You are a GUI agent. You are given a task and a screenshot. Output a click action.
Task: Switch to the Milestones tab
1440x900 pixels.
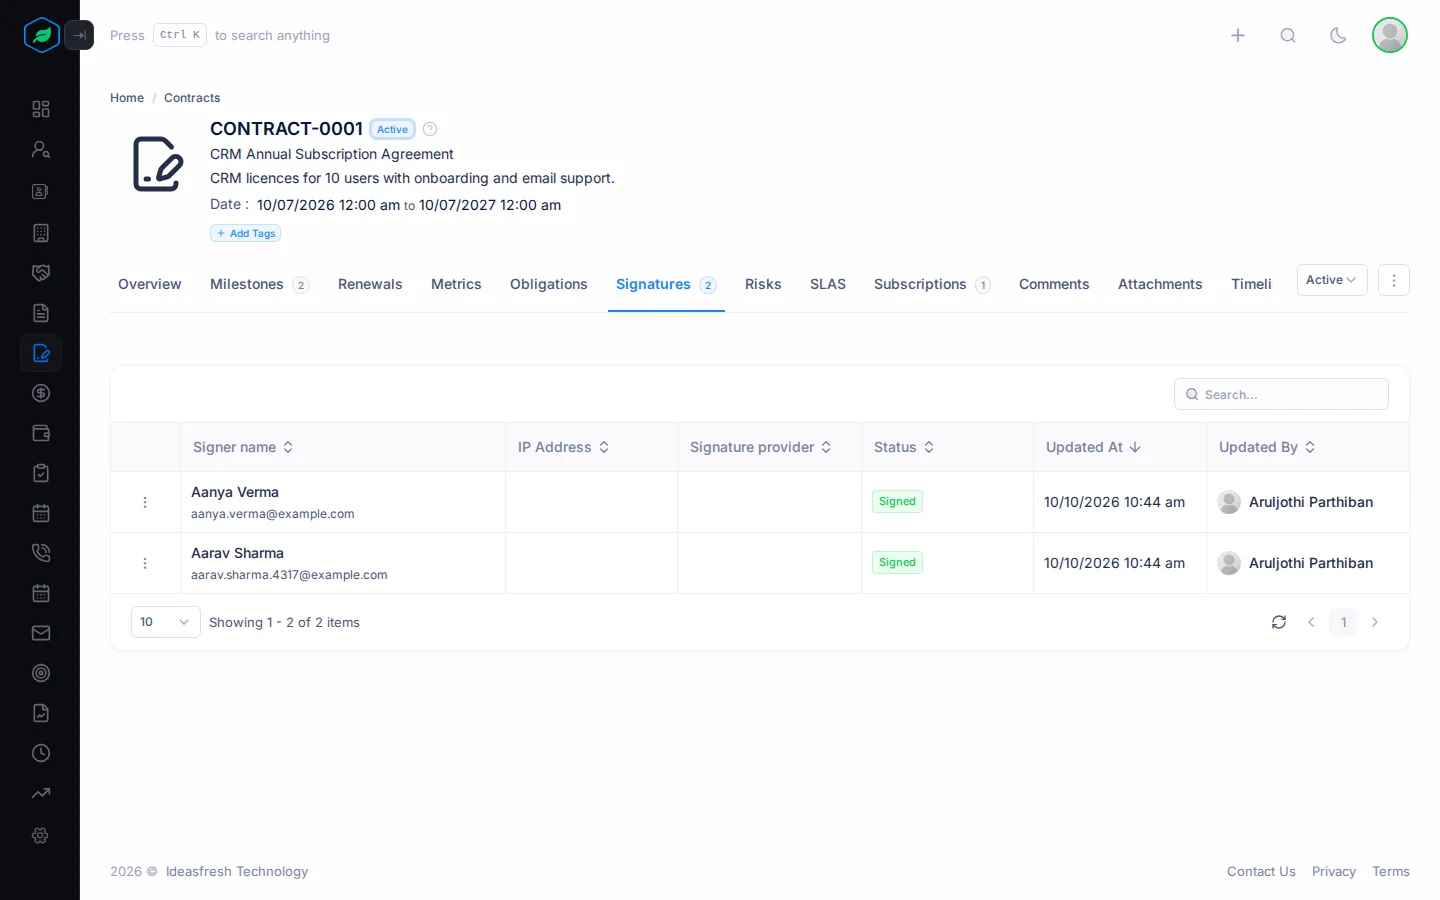[x=259, y=284]
